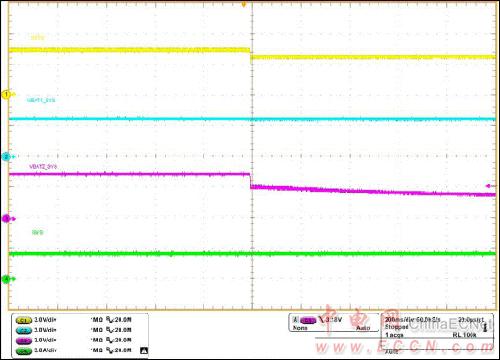This screenshot has width=500, height=360.
Task: Click the trigger Auto mode readout
Action: (x=363, y=328)
